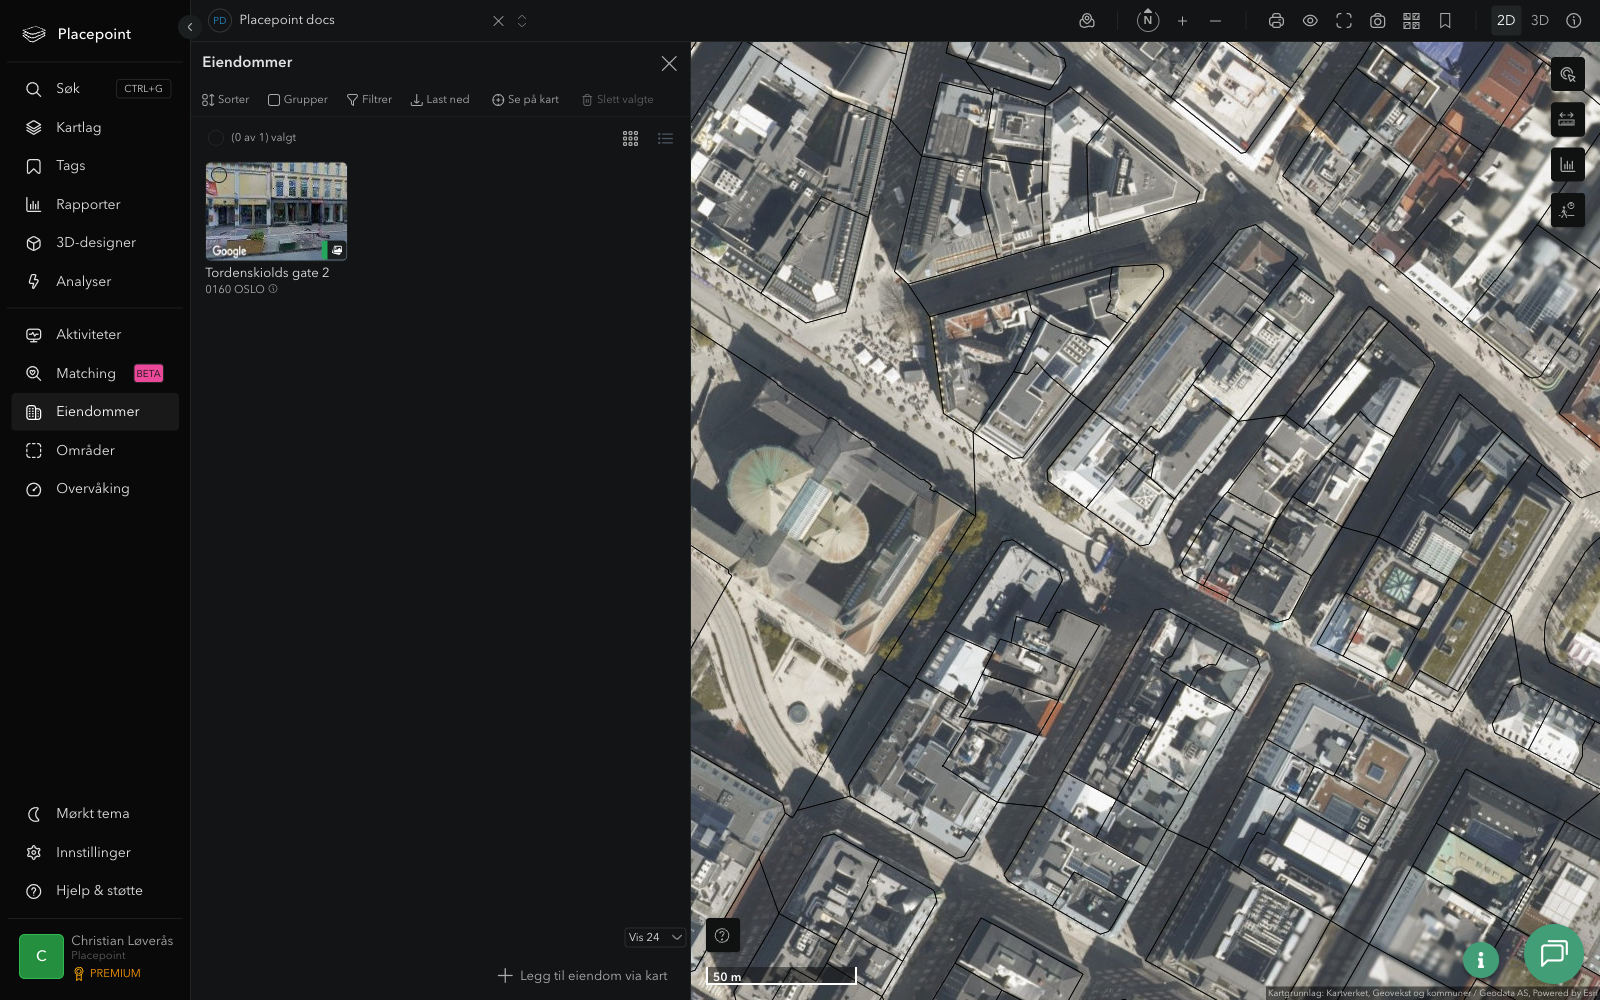Screen dimensions: 1600x1000
Task: Open the chat support bubble
Action: 1553,953
